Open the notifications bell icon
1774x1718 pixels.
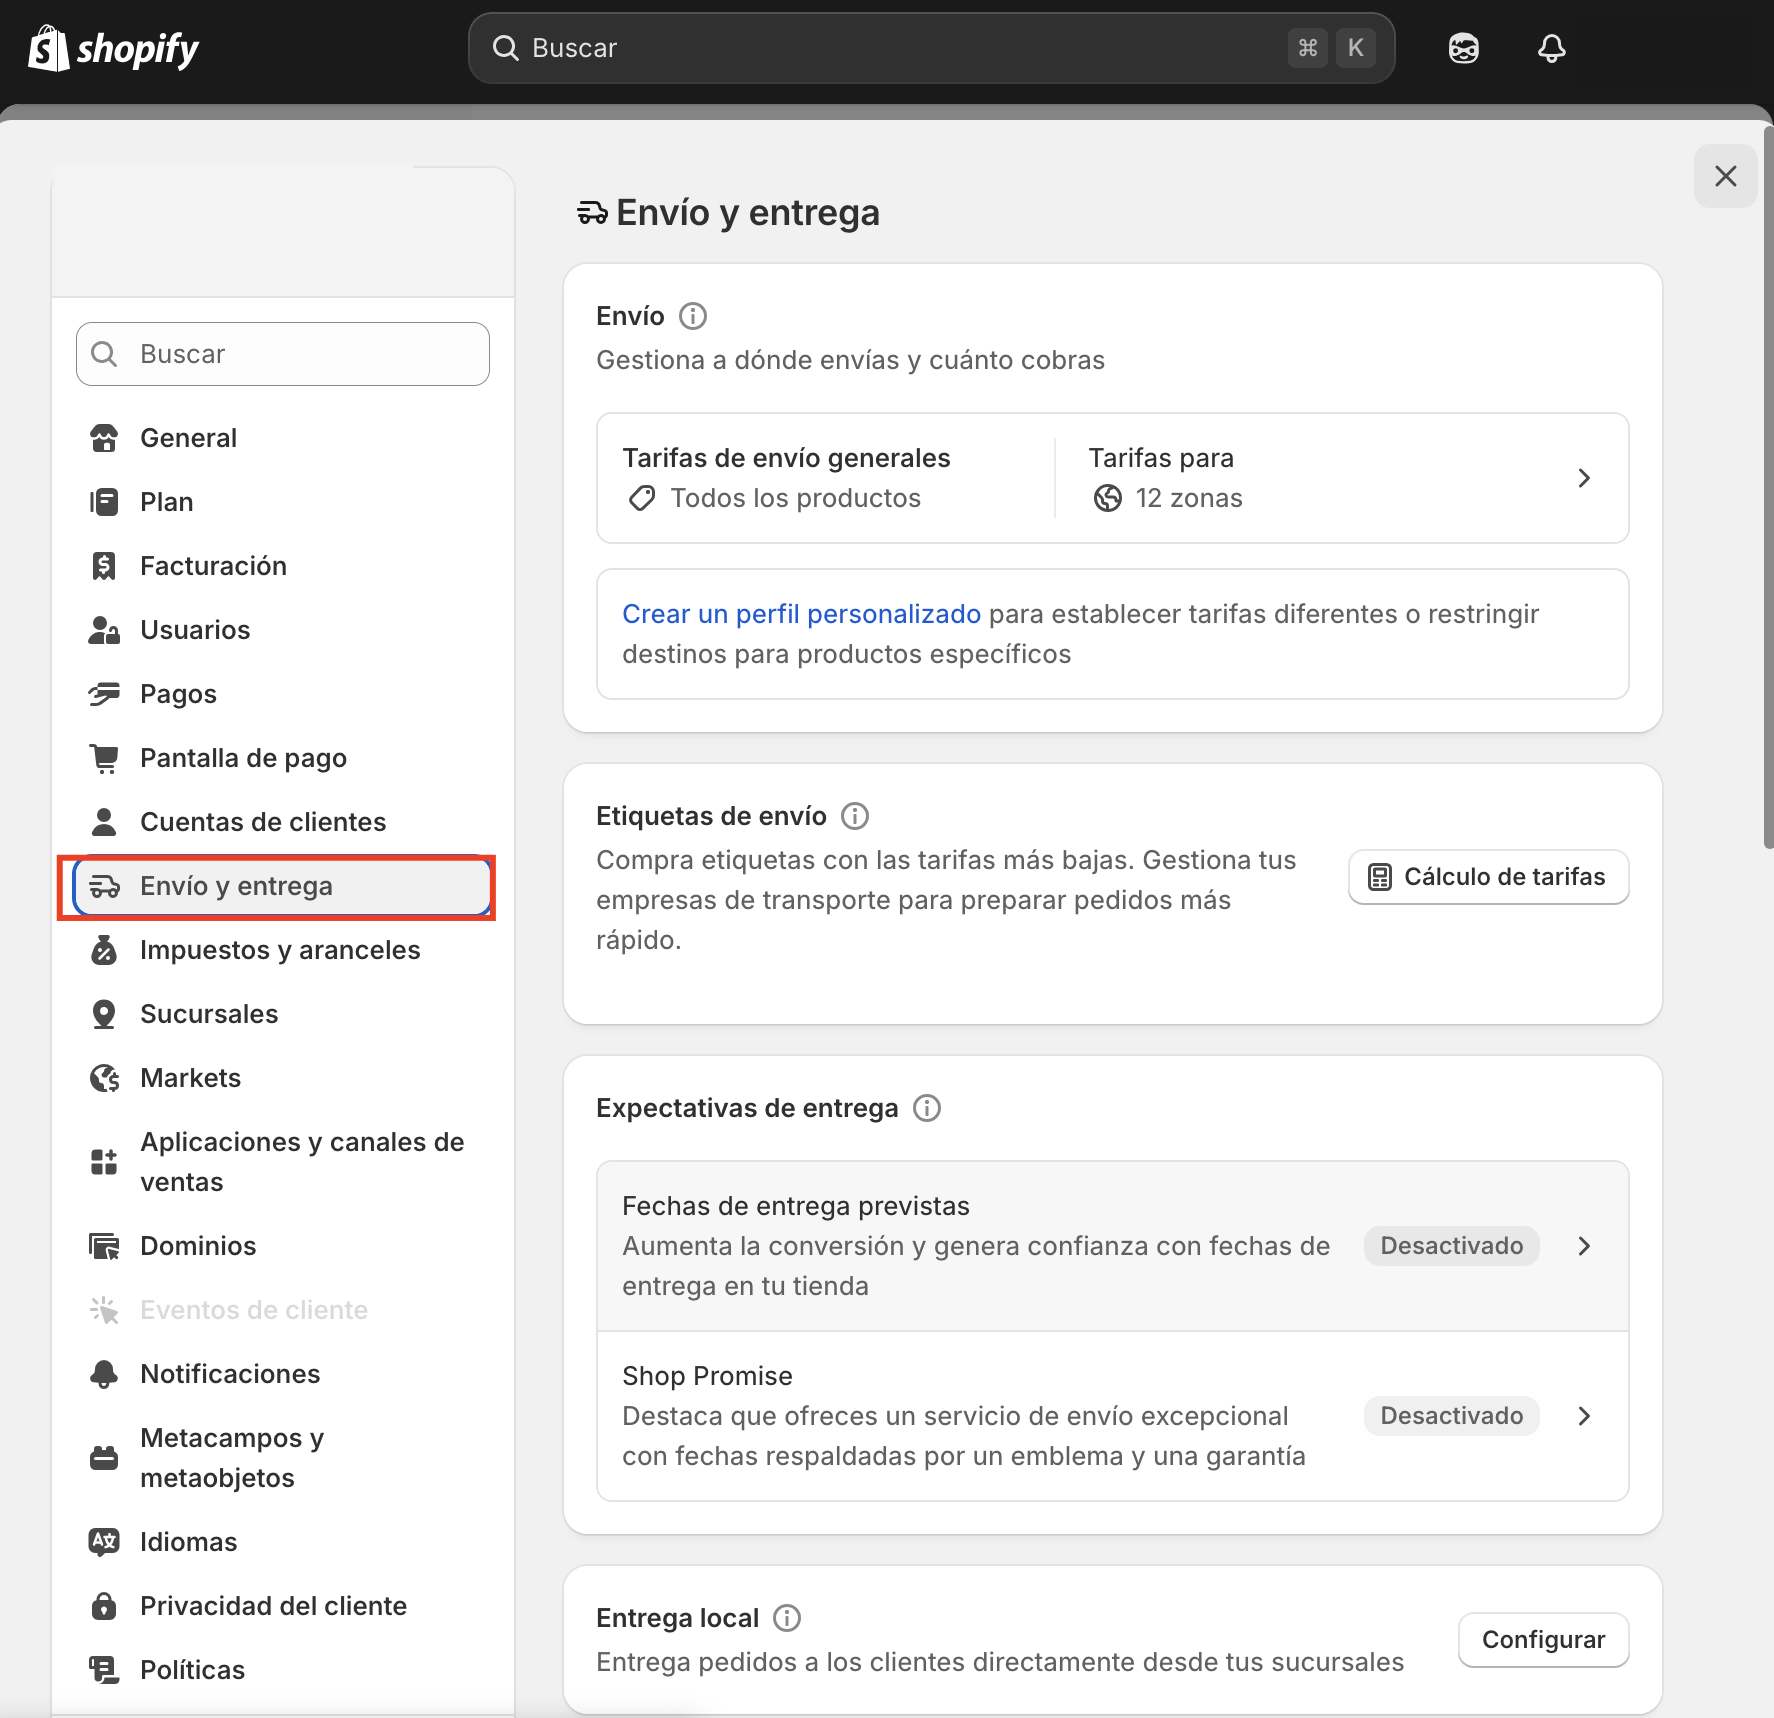click(1551, 48)
